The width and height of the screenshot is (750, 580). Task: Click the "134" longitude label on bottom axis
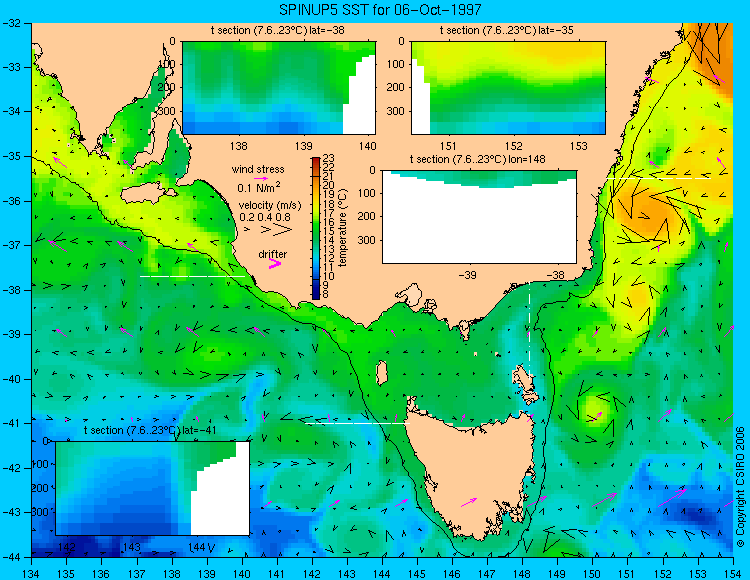(x=32, y=574)
